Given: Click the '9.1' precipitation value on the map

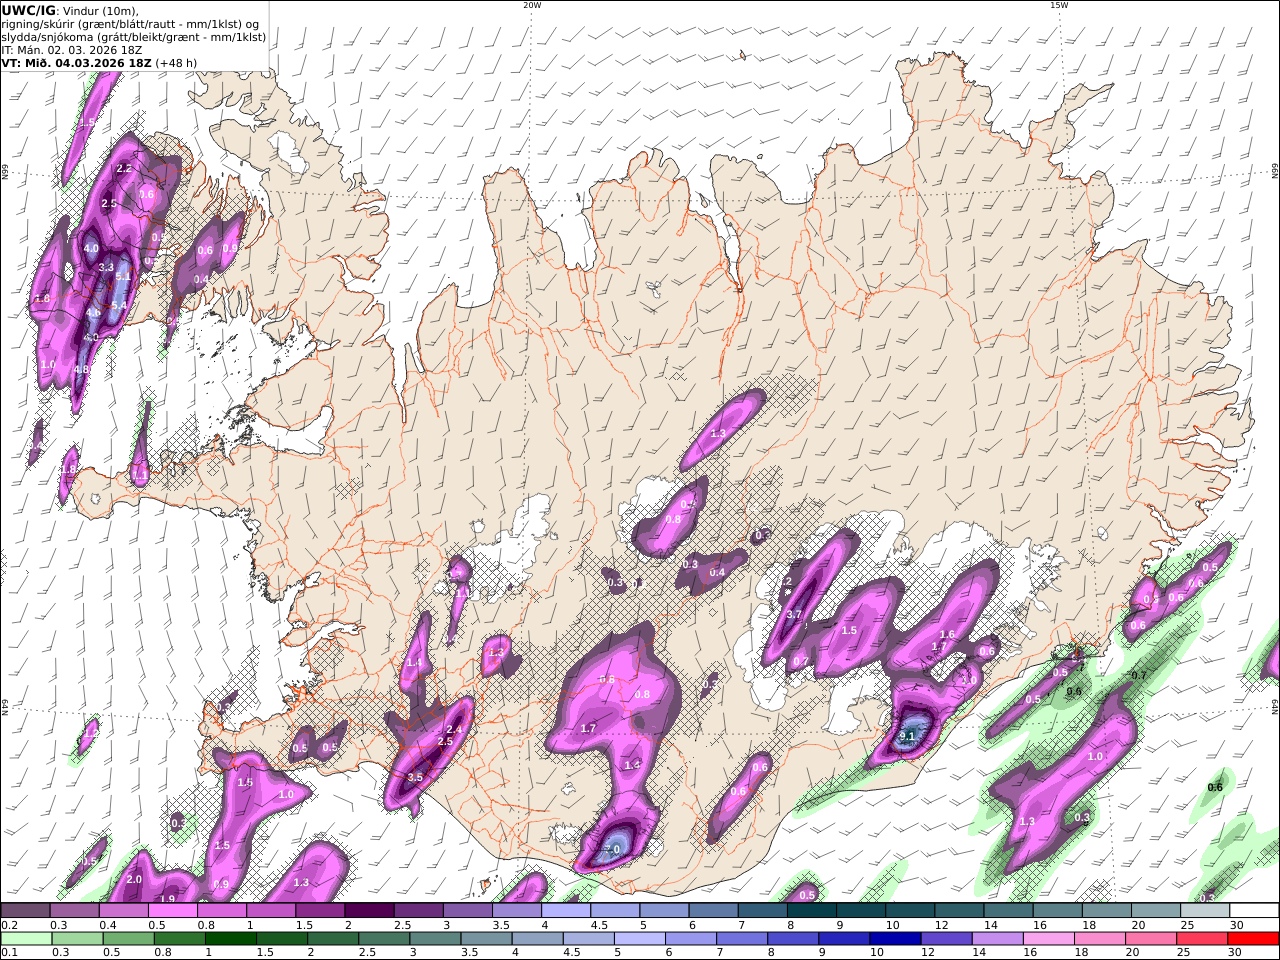Looking at the screenshot, I should [908, 736].
